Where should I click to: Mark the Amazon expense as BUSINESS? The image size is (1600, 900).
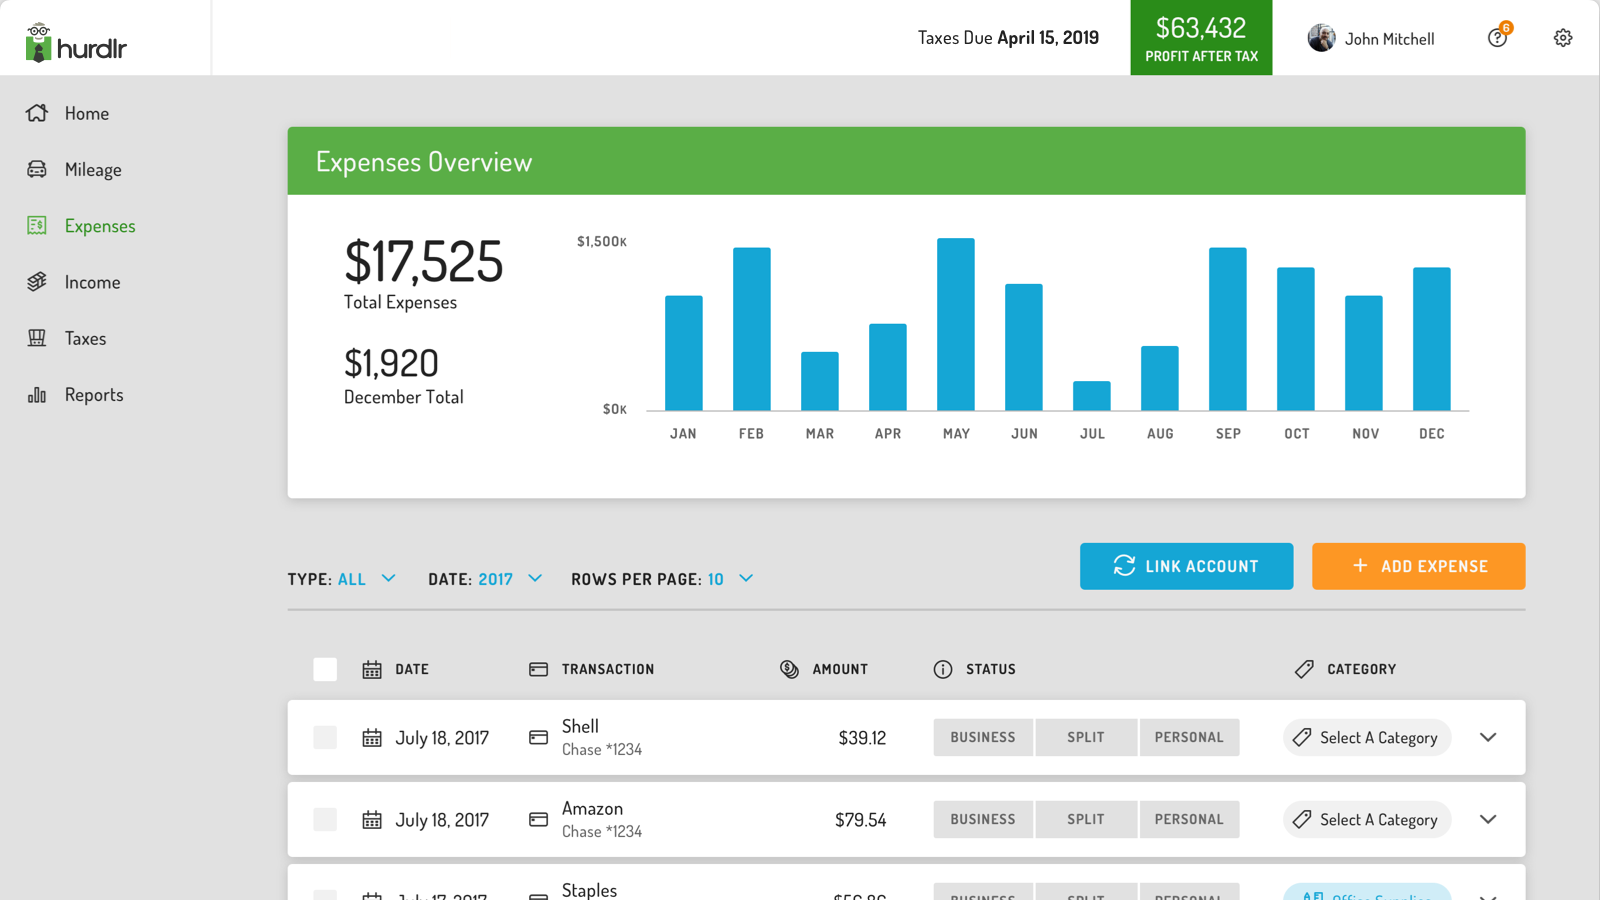point(982,819)
